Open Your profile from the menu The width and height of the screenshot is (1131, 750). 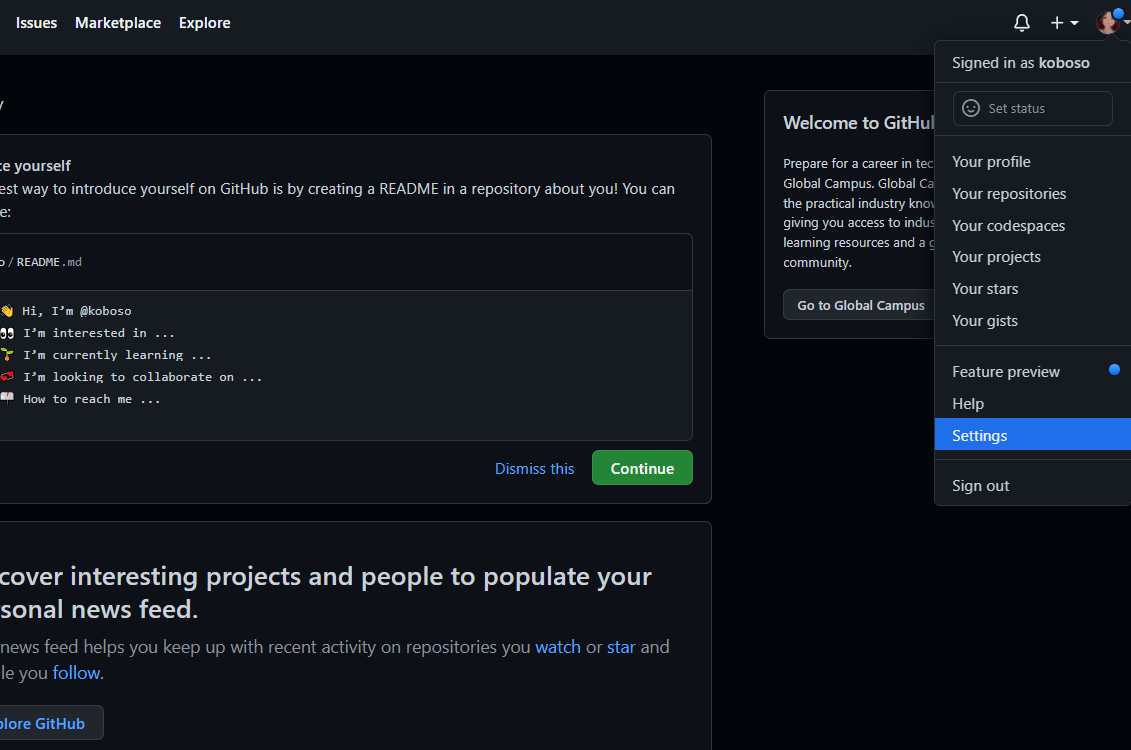click(x=1032, y=162)
